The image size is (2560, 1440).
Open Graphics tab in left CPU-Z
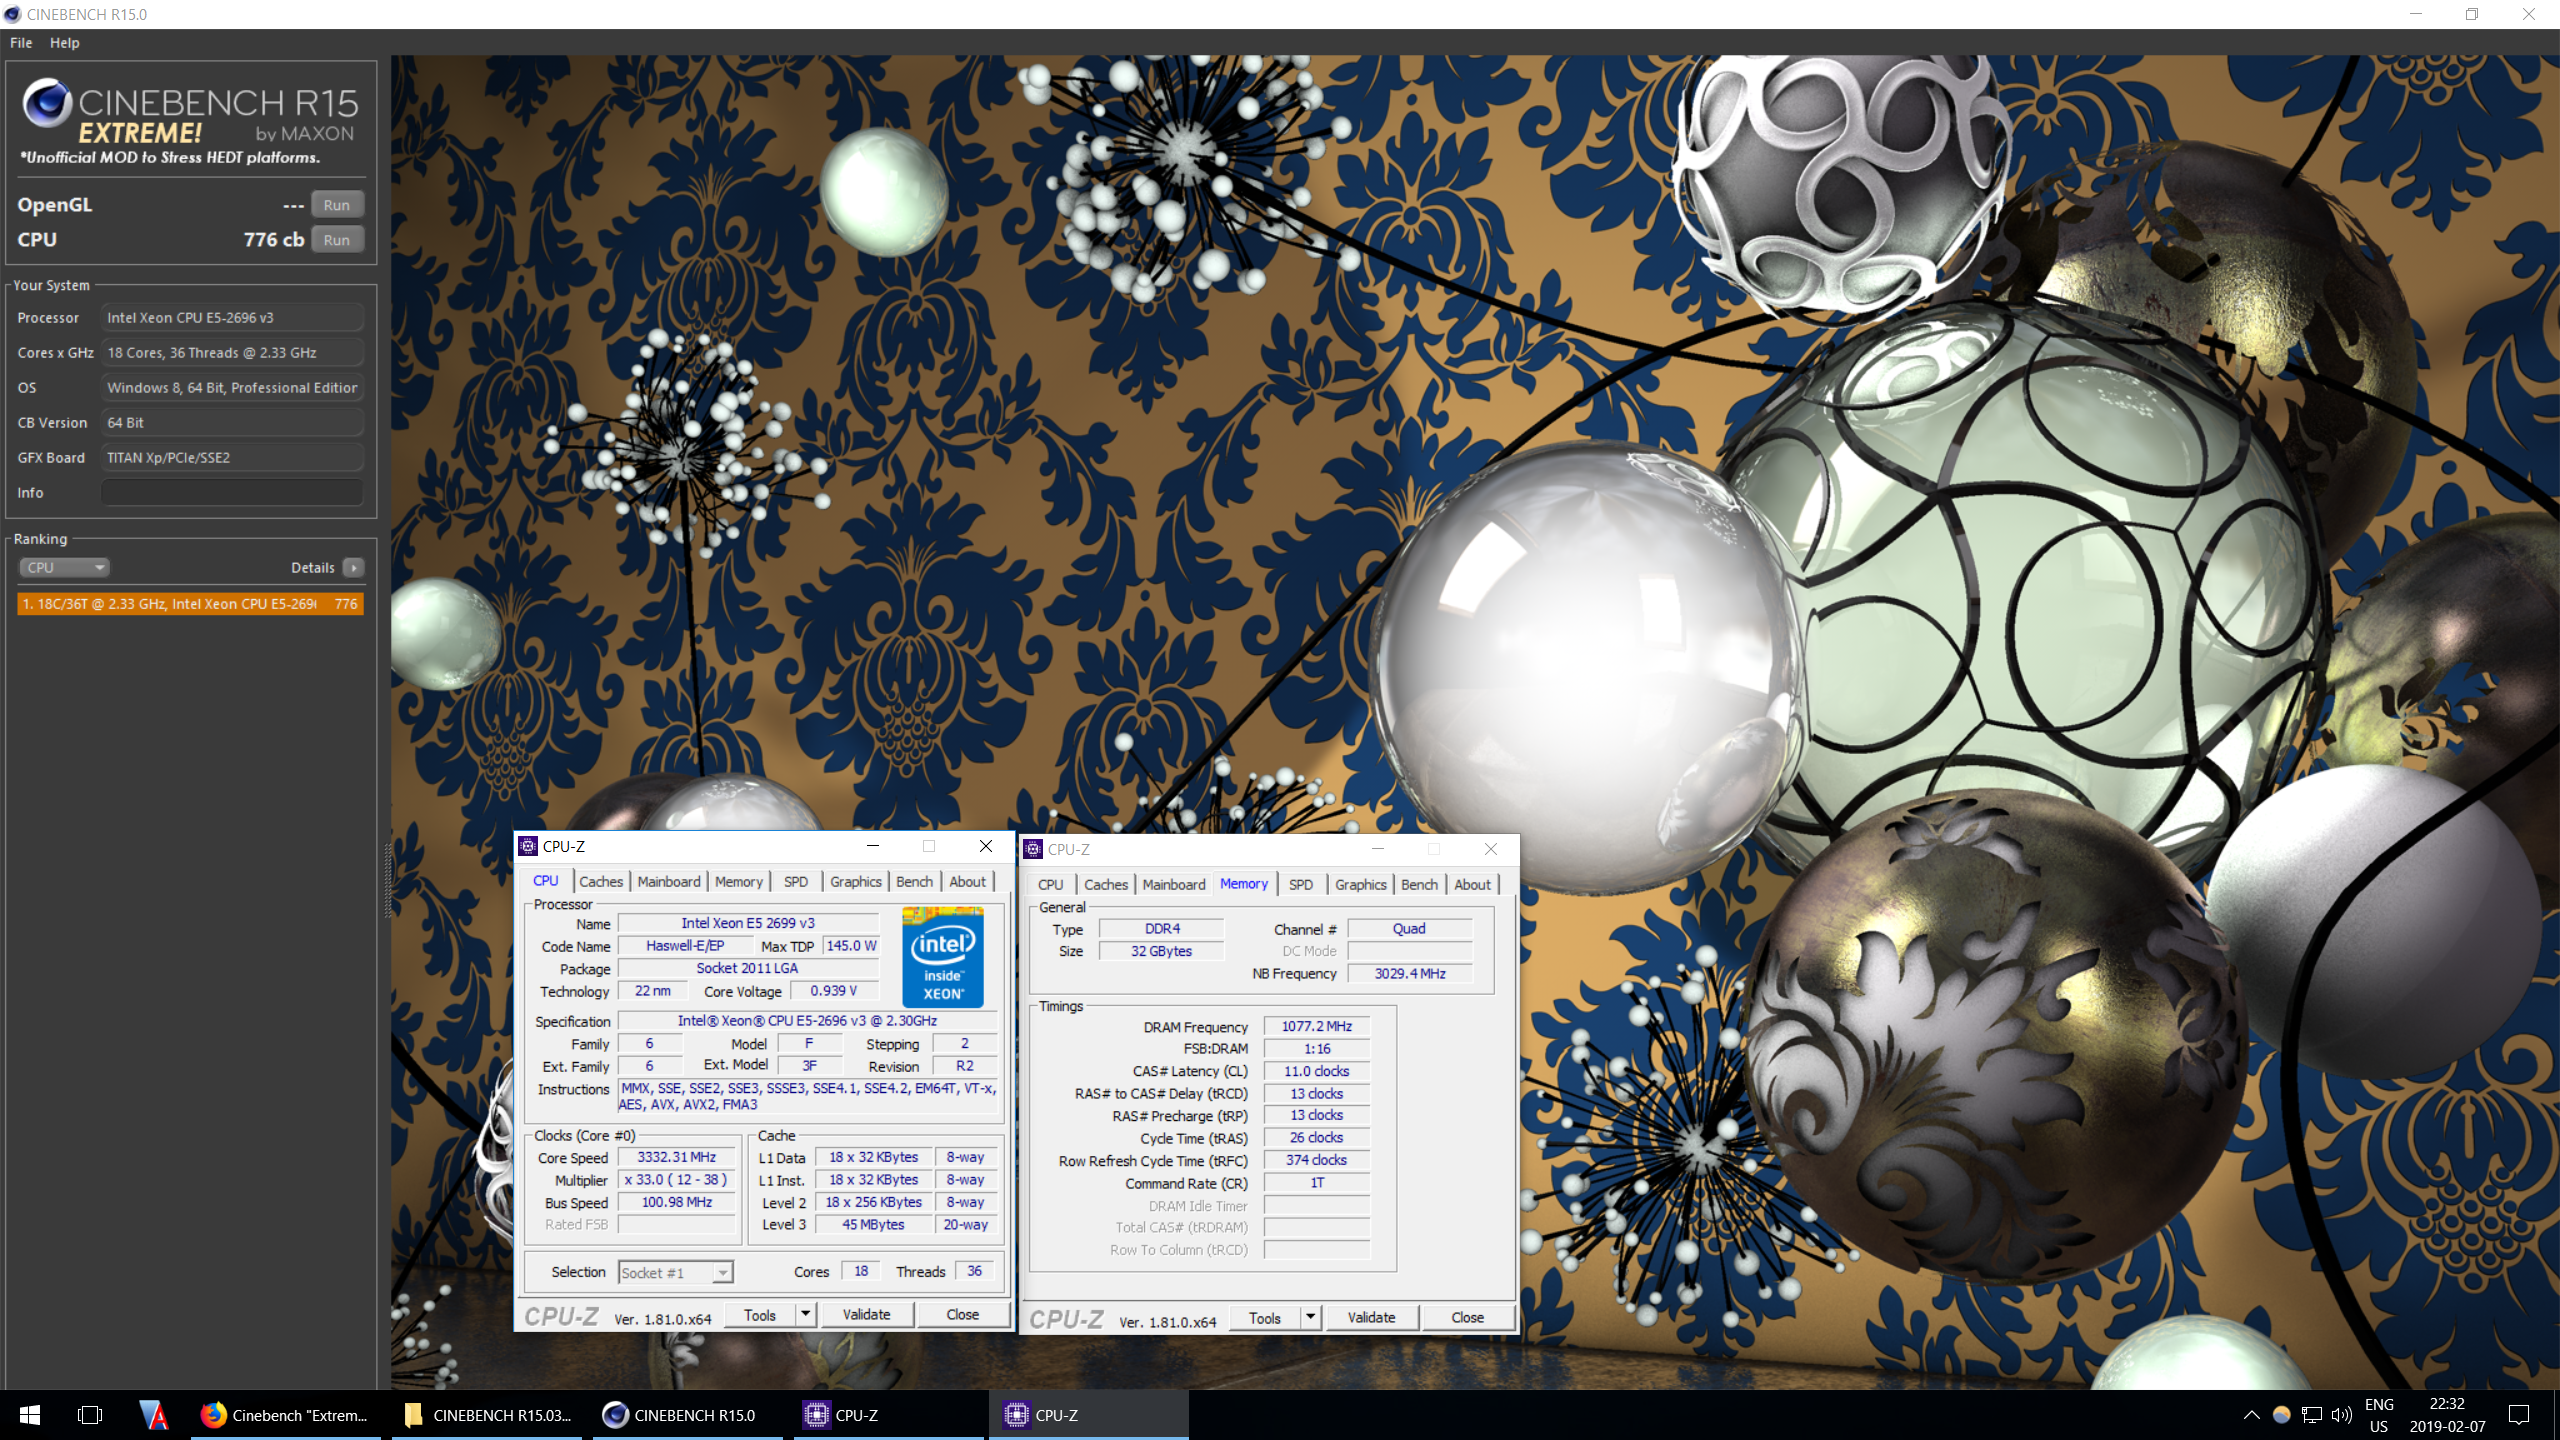tap(856, 882)
